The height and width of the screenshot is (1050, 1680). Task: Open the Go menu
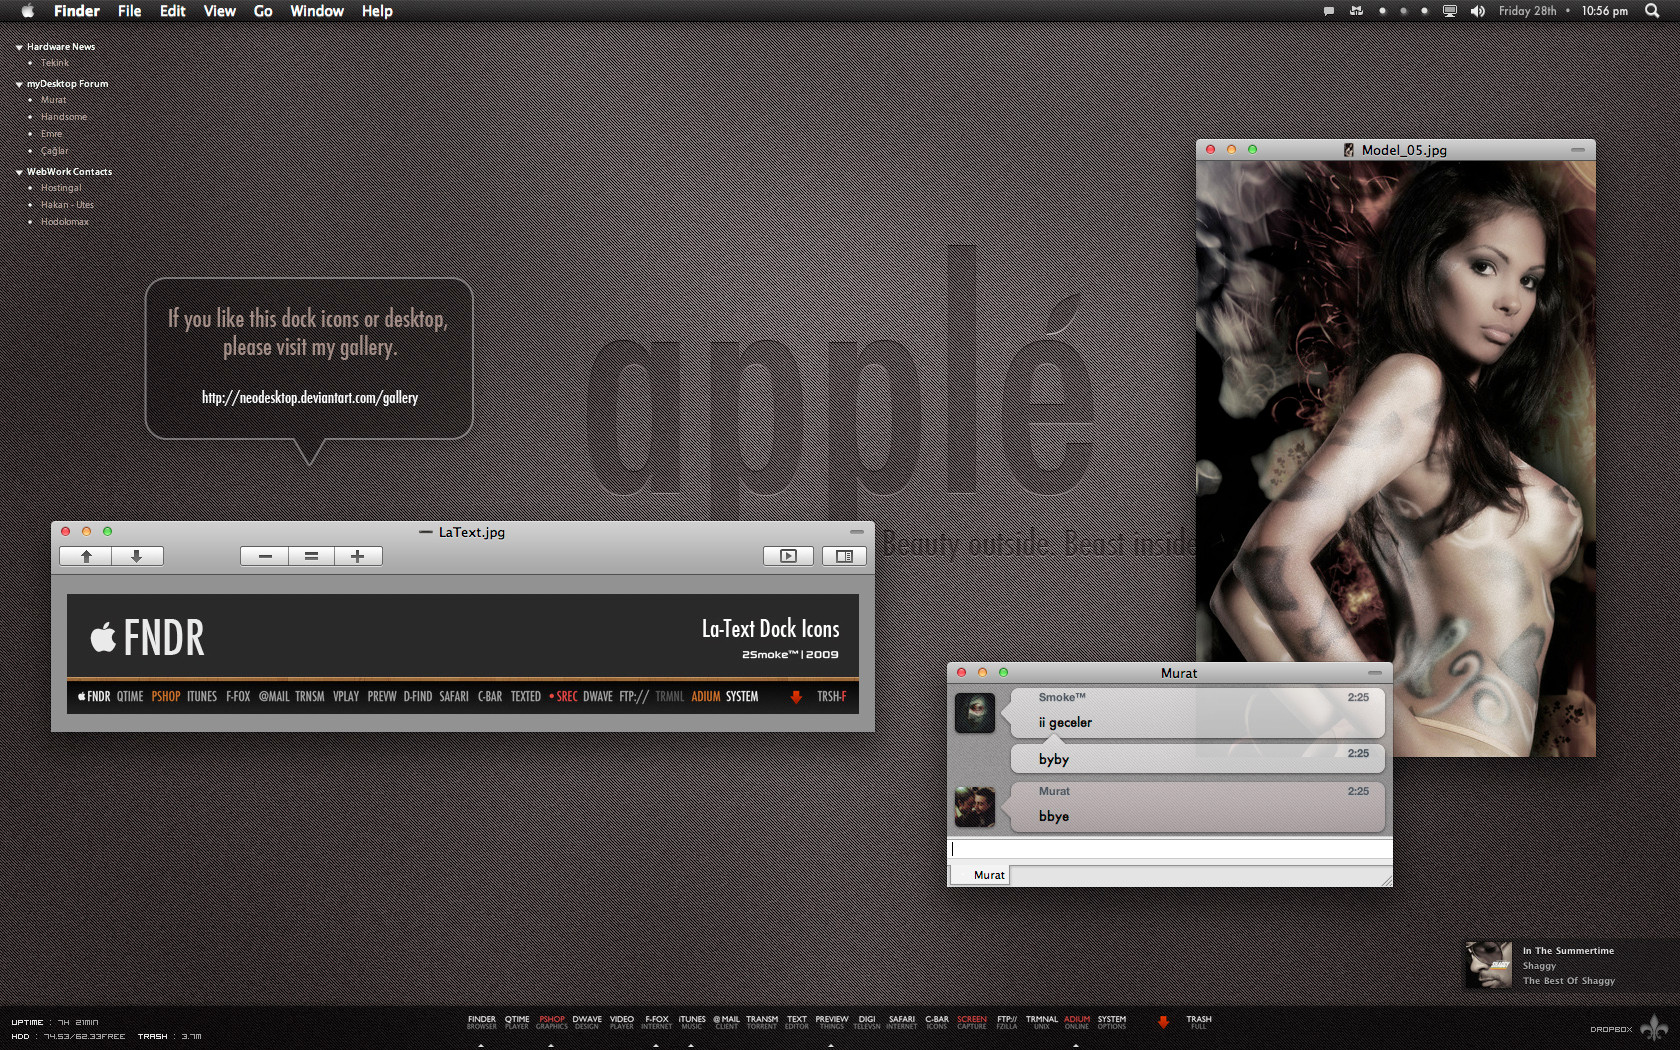[x=263, y=11]
